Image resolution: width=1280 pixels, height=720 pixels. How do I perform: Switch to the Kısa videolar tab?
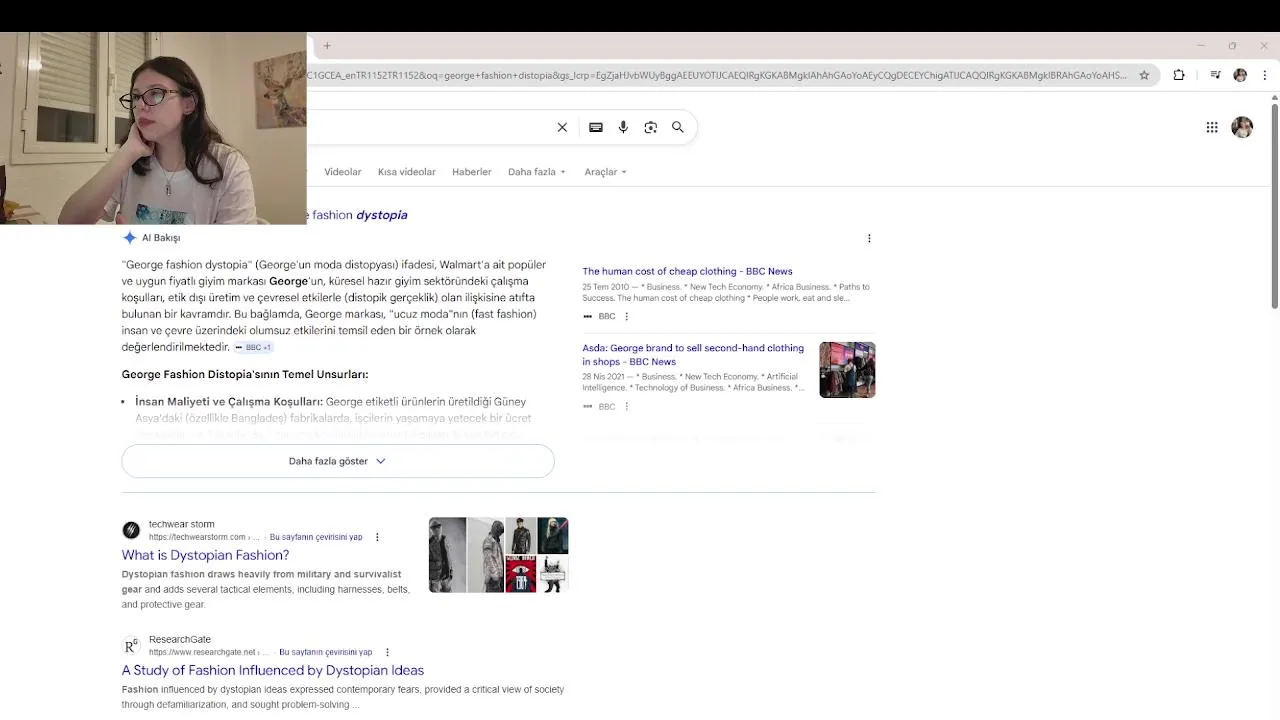coord(407,172)
